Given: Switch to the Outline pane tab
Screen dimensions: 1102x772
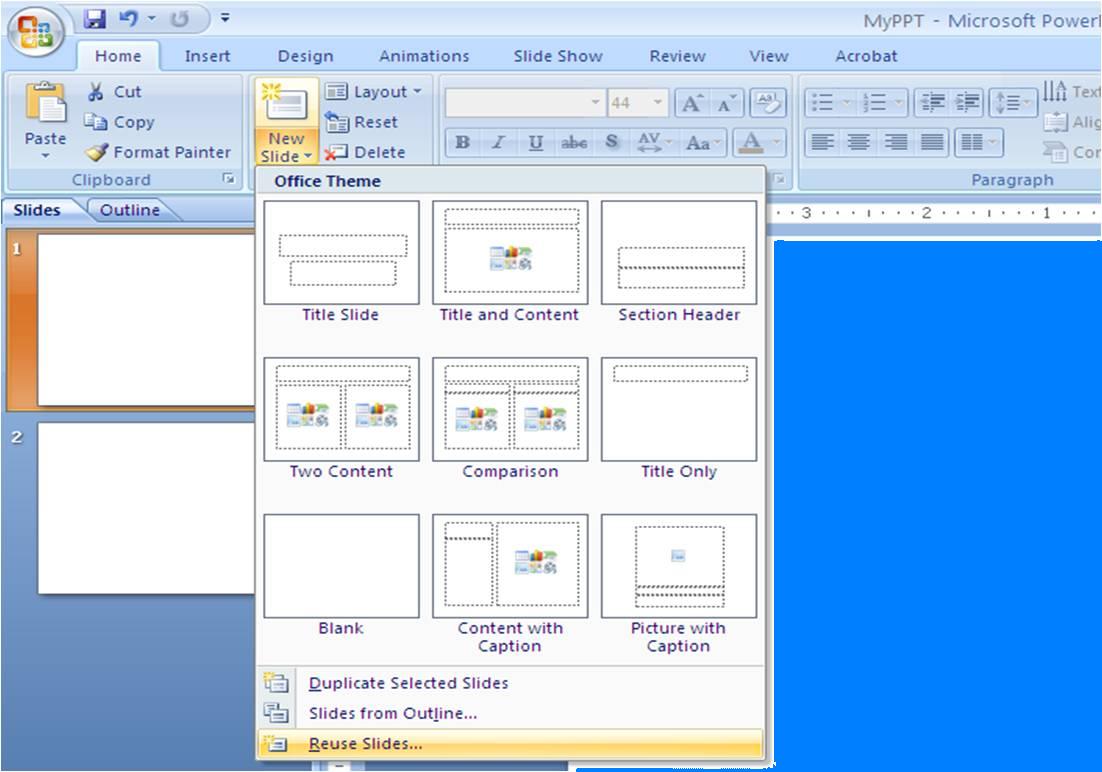Looking at the screenshot, I should 130,210.
